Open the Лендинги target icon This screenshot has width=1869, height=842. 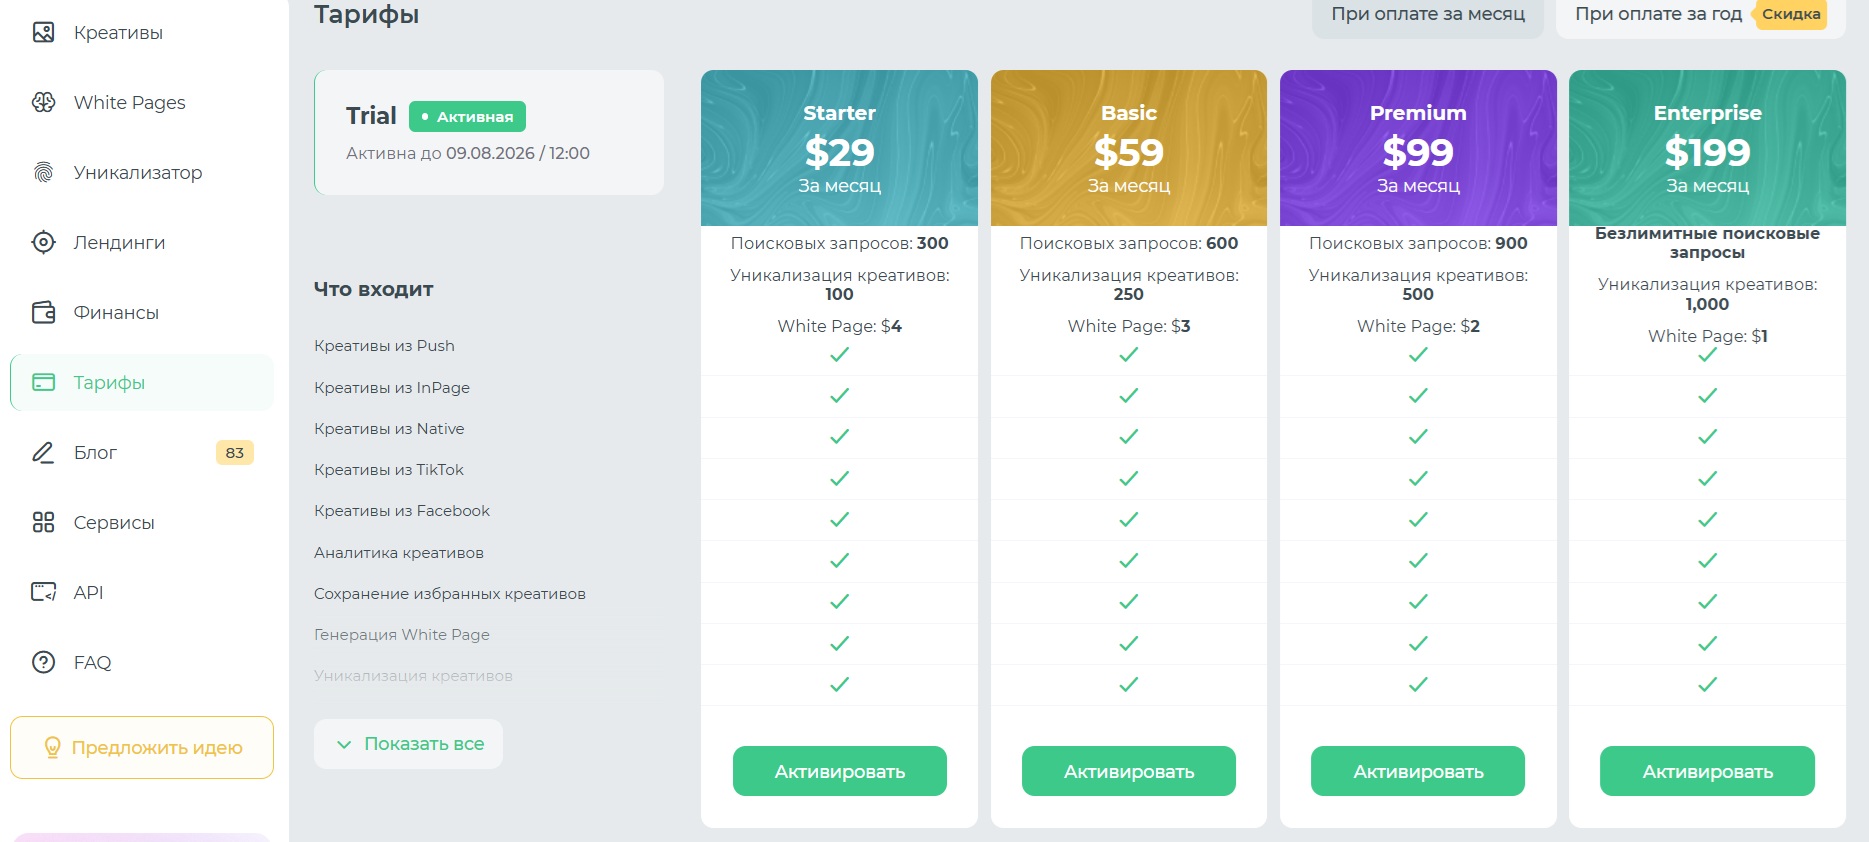pyautogui.click(x=43, y=242)
